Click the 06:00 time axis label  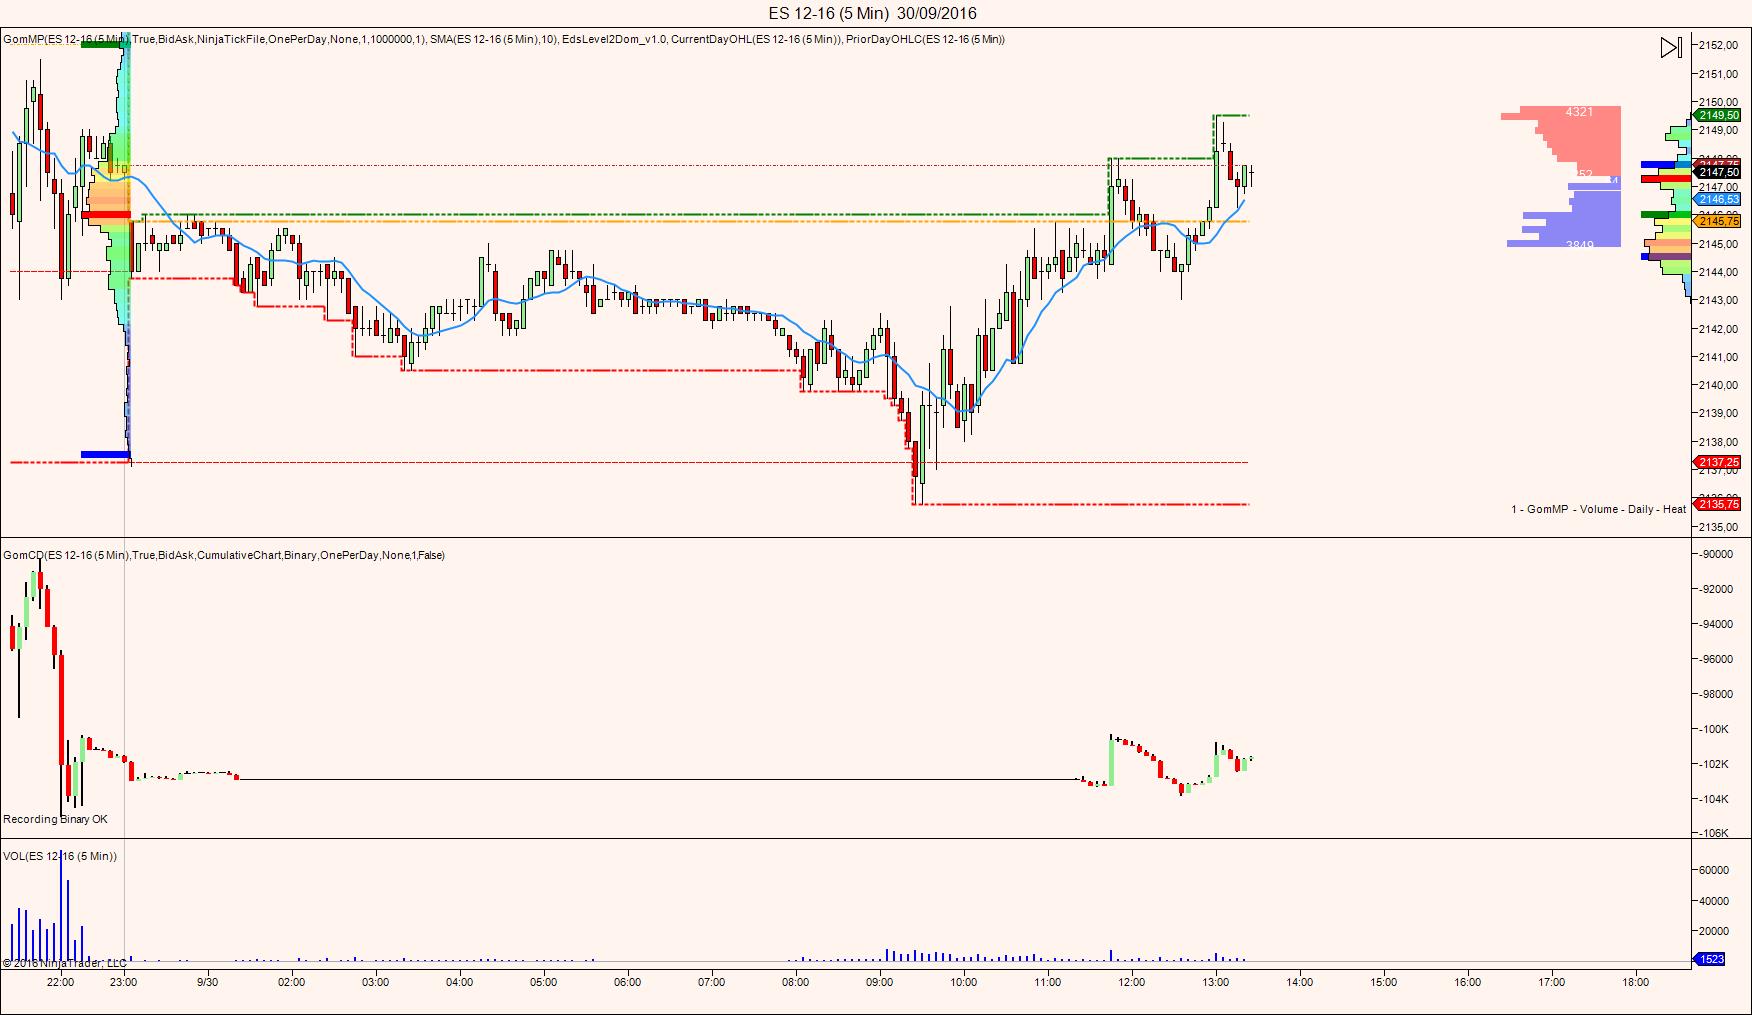click(x=628, y=982)
